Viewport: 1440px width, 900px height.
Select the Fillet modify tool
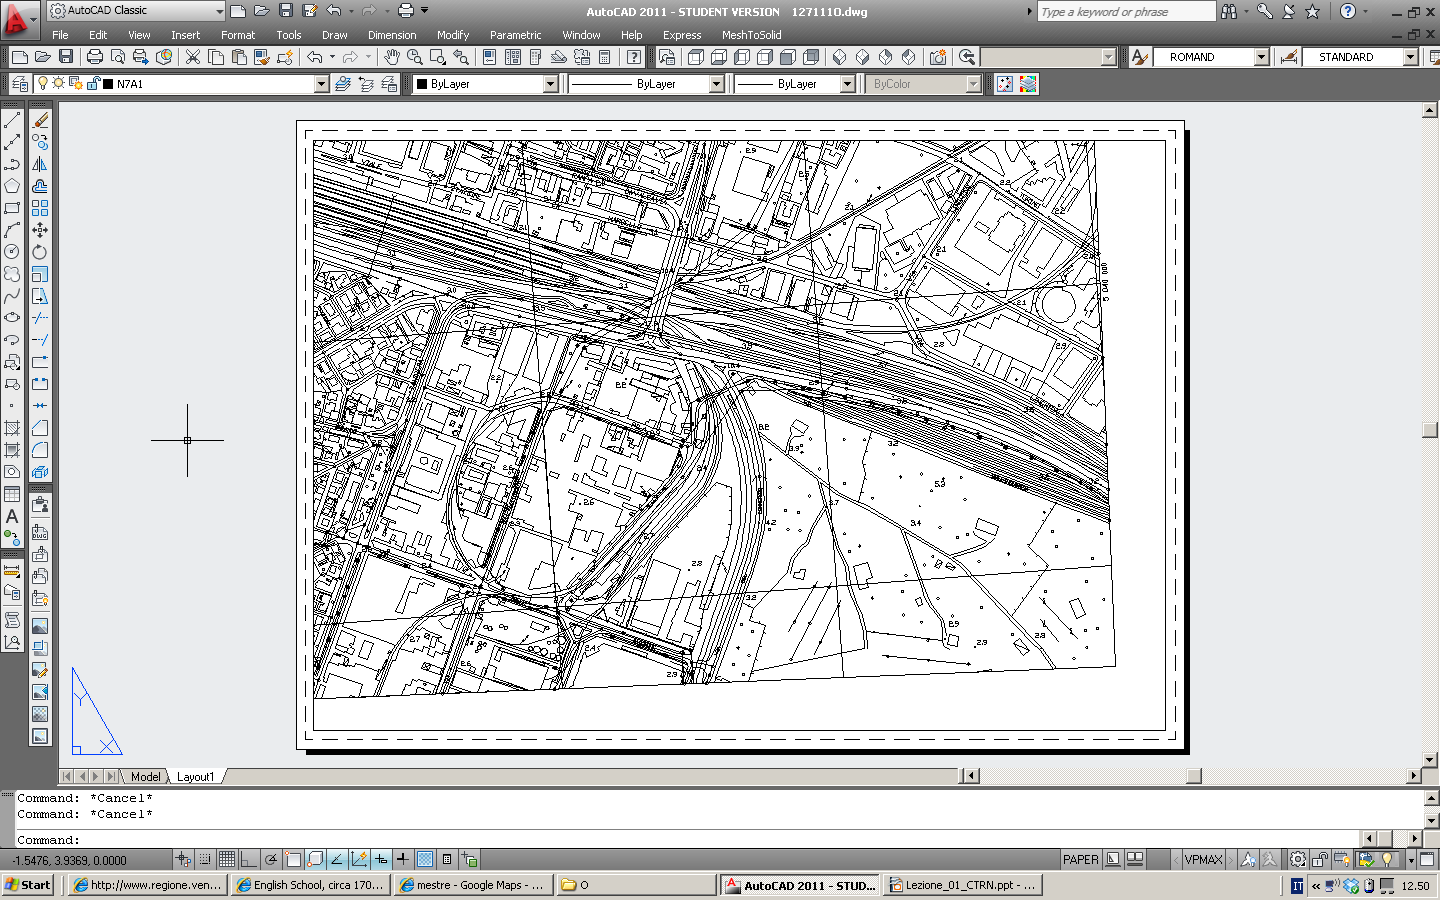click(x=40, y=450)
